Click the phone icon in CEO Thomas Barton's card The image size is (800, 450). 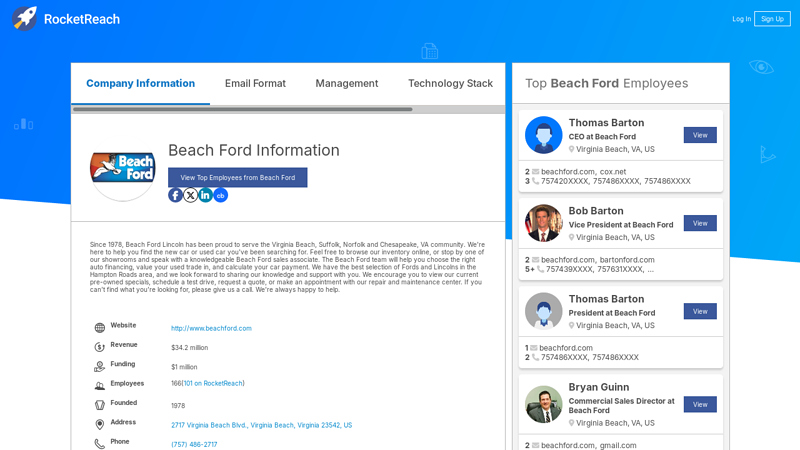click(536, 181)
